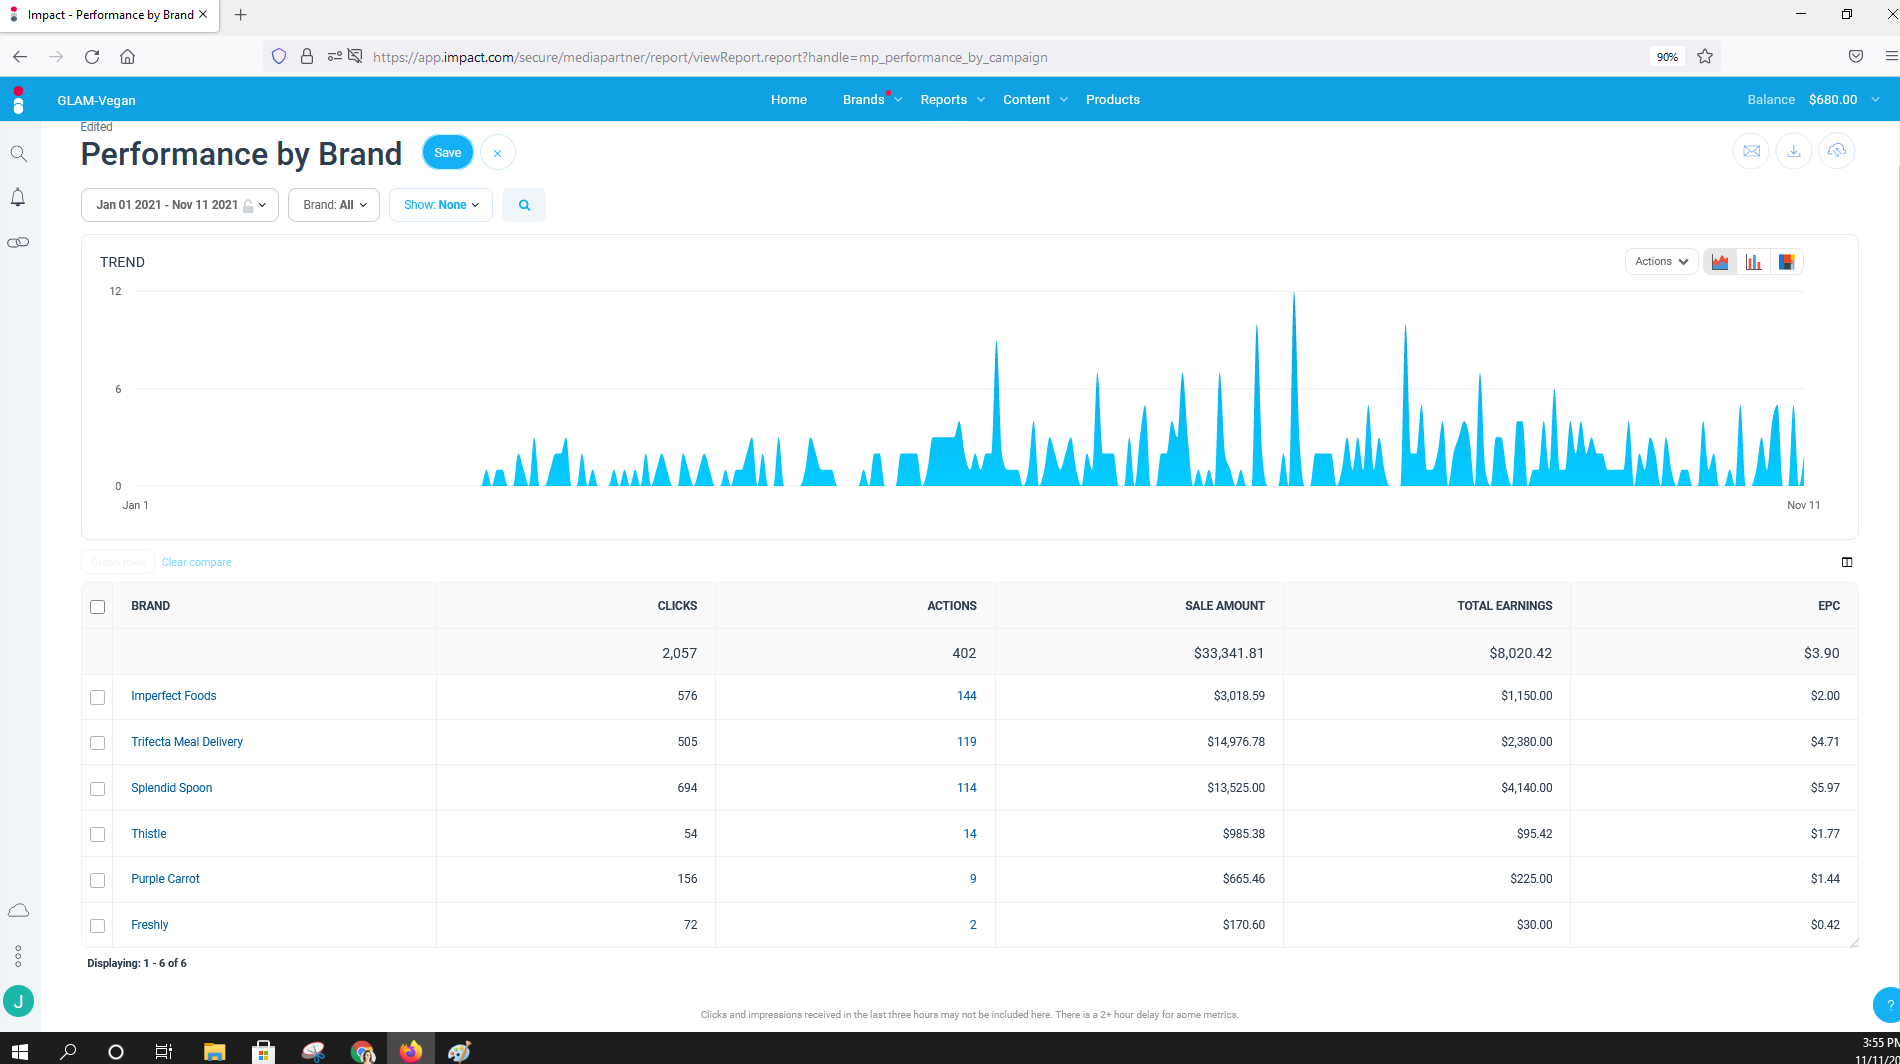Click the 90% zoom level indicator

(x=1667, y=57)
